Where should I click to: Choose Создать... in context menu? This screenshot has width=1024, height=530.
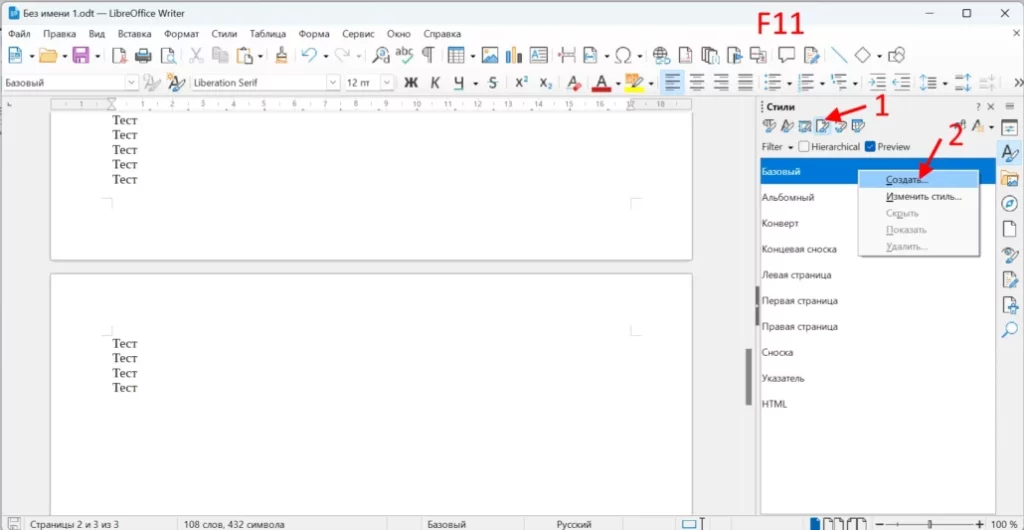point(918,179)
